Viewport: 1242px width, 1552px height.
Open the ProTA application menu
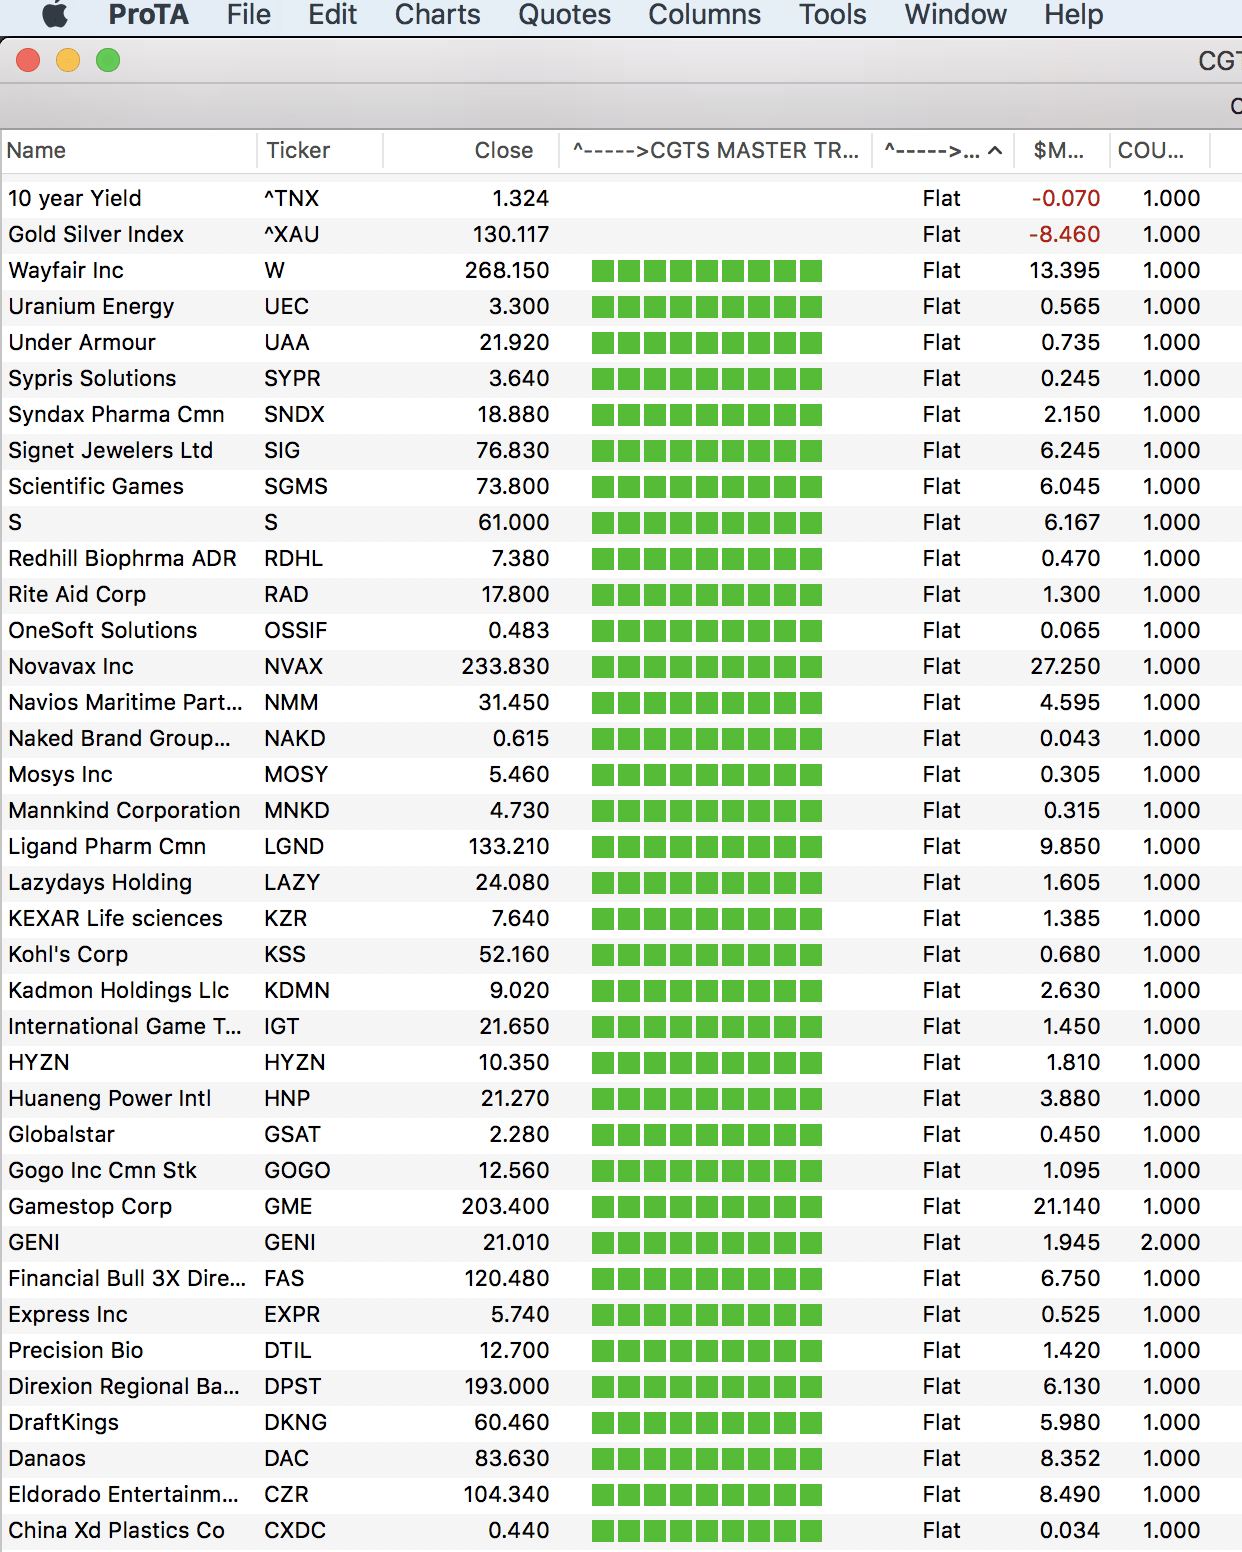148,15
